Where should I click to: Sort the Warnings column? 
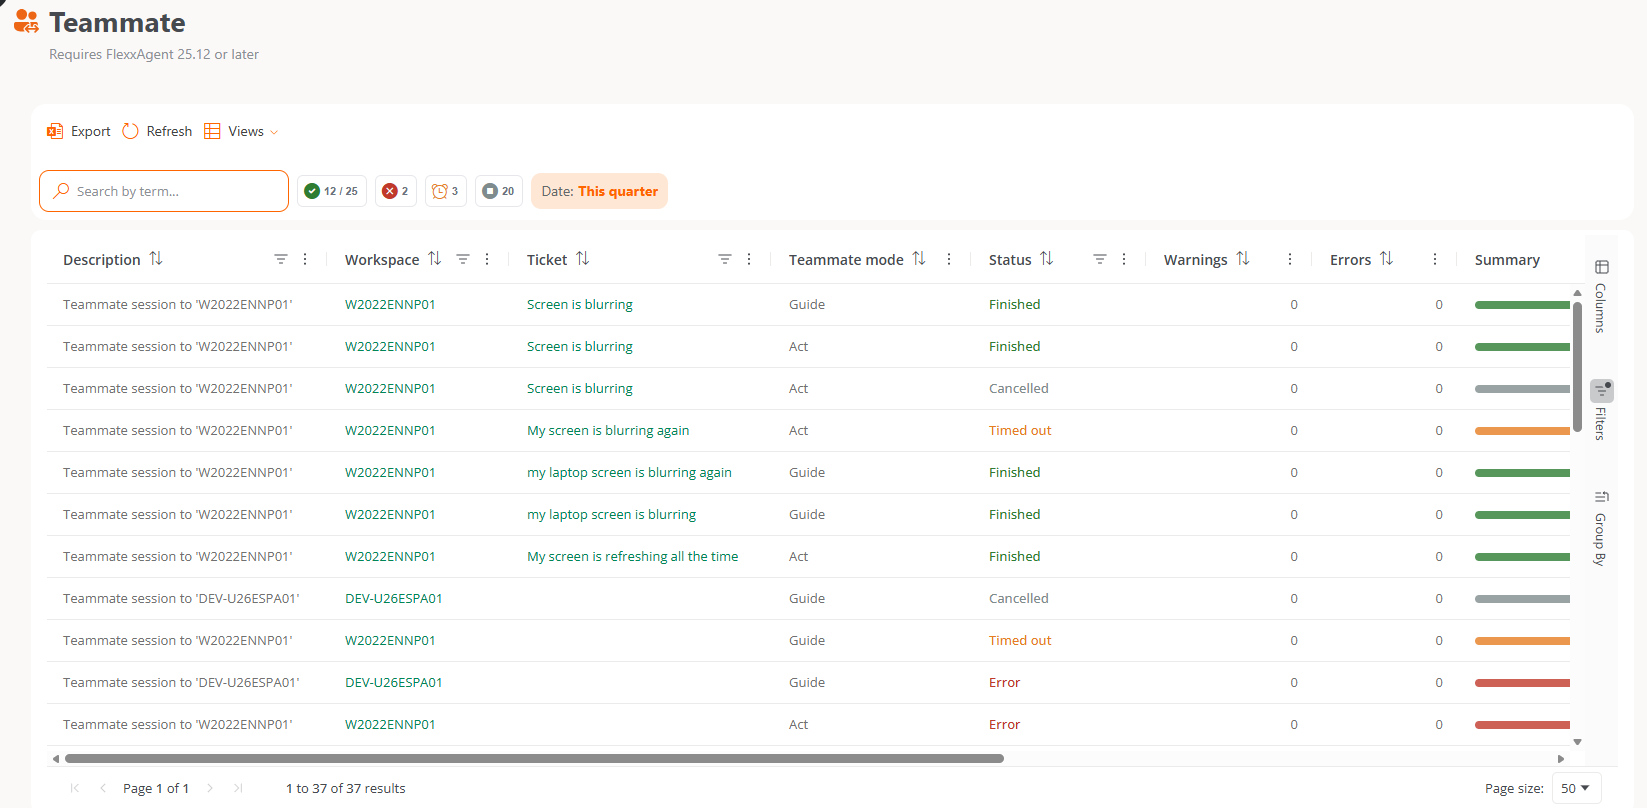(x=1243, y=259)
